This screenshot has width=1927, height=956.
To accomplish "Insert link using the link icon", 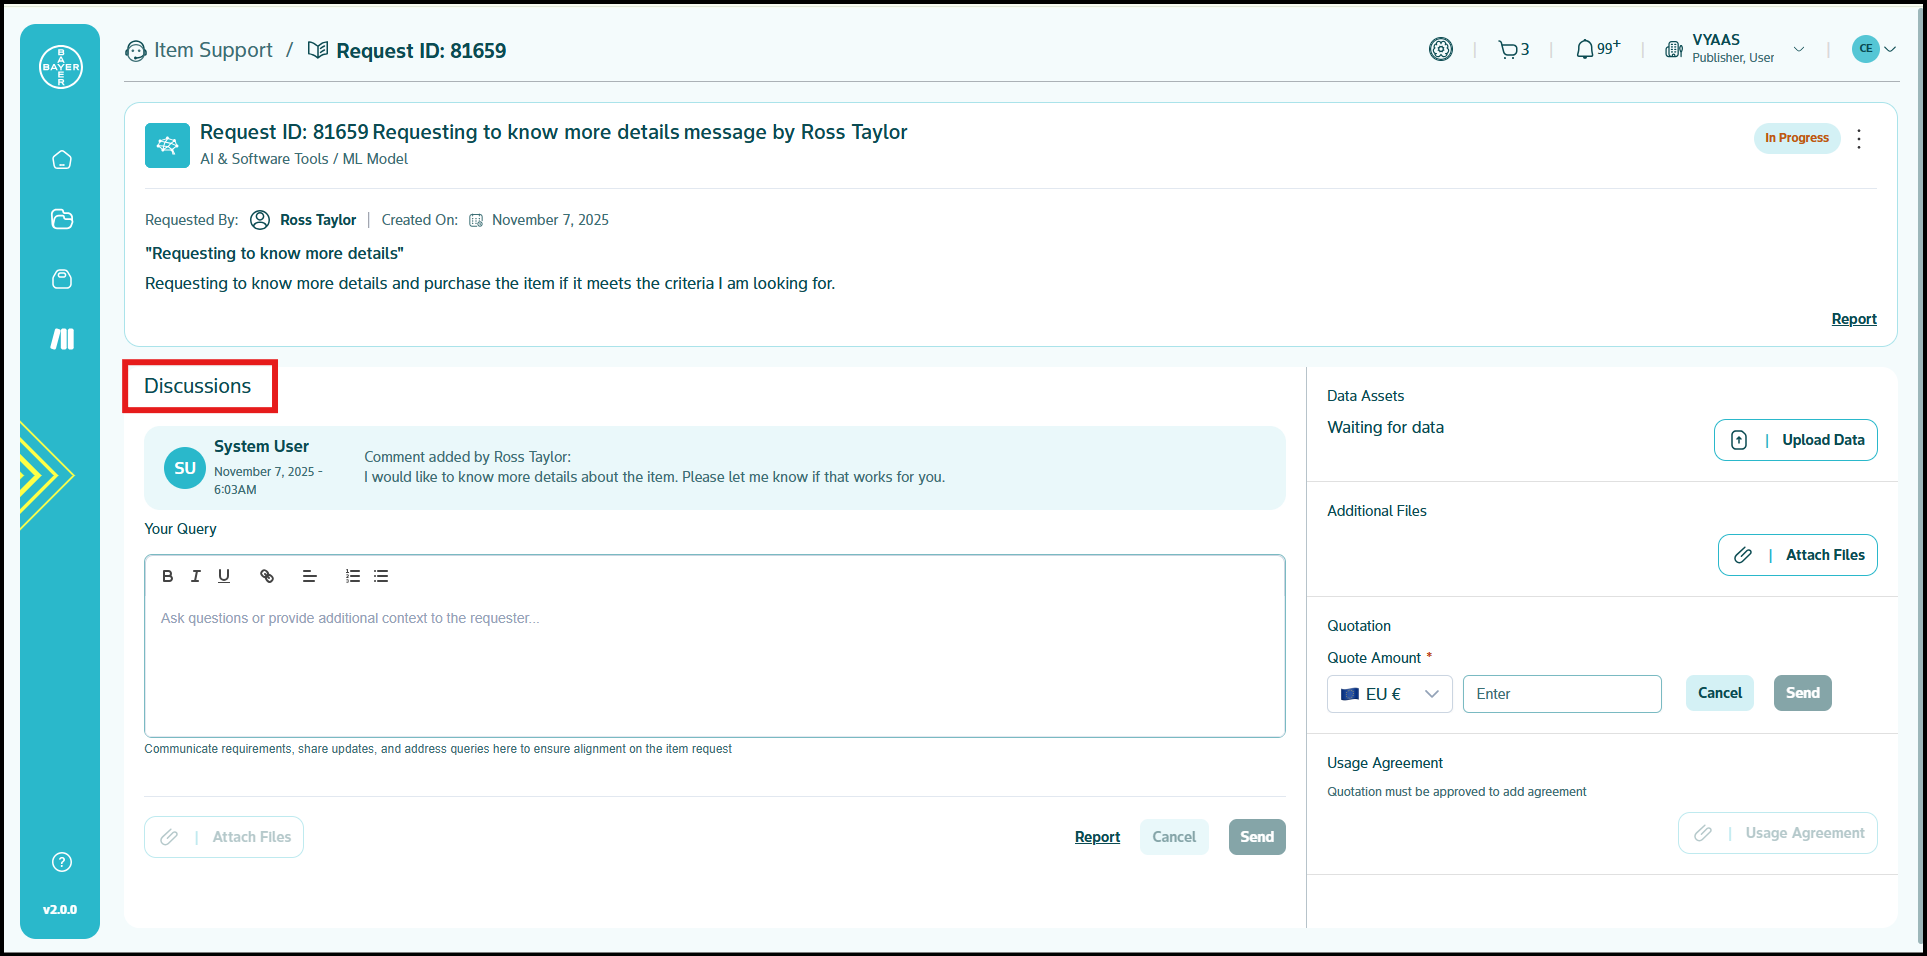I will click(x=267, y=576).
